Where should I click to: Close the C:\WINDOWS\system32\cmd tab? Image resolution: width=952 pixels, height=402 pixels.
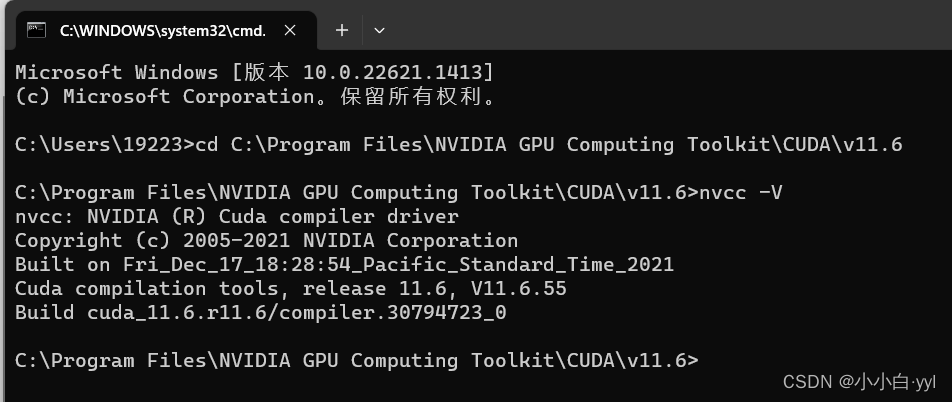point(290,30)
